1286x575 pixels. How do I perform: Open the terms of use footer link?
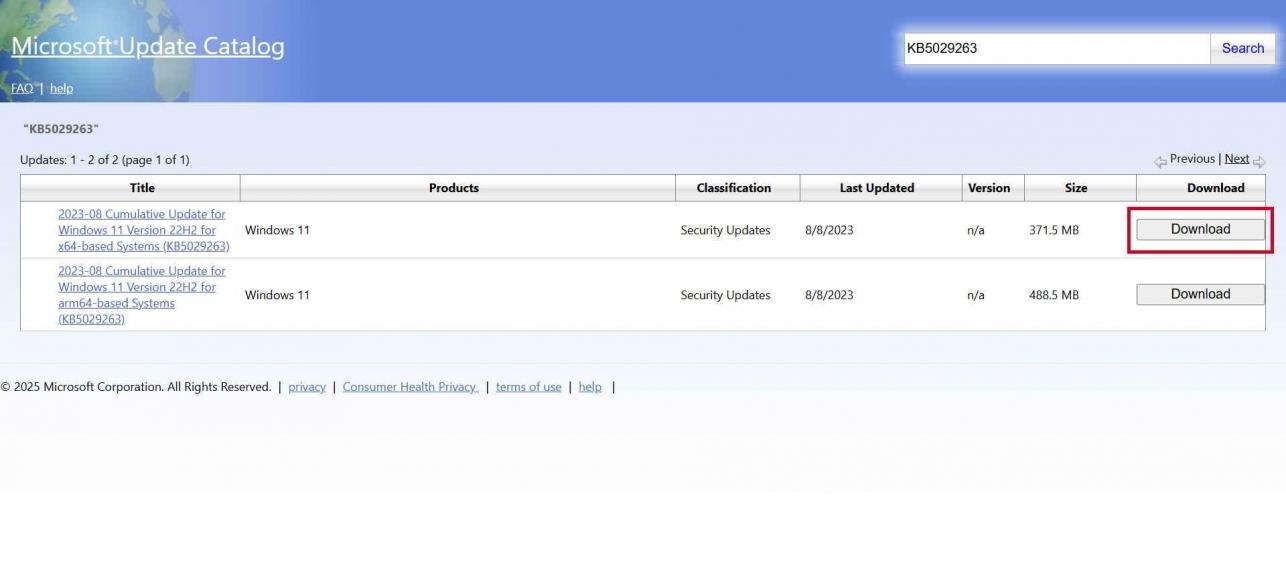tap(528, 387)
